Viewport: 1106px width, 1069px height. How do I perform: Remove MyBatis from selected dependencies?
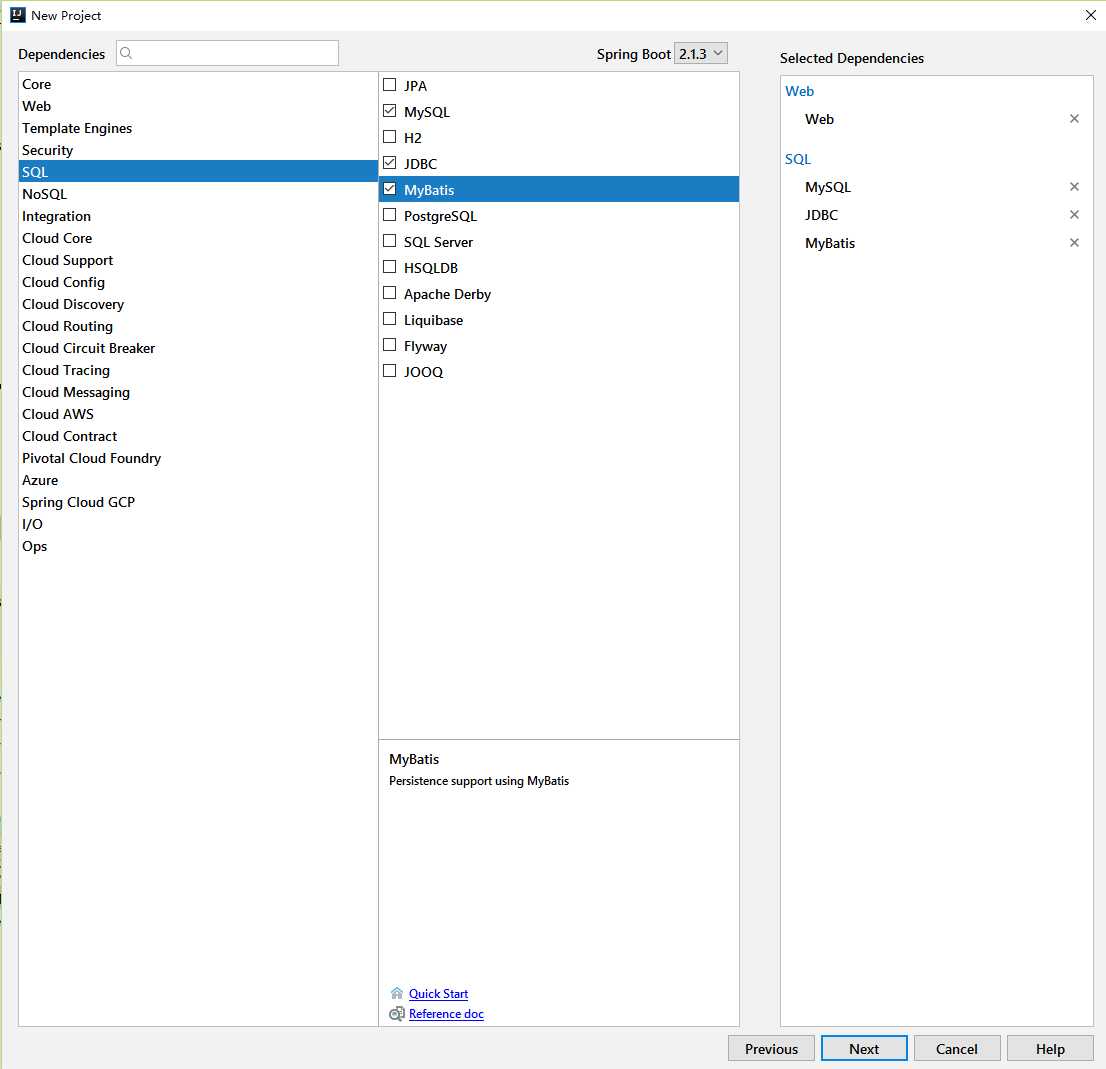click(1074, 243)
